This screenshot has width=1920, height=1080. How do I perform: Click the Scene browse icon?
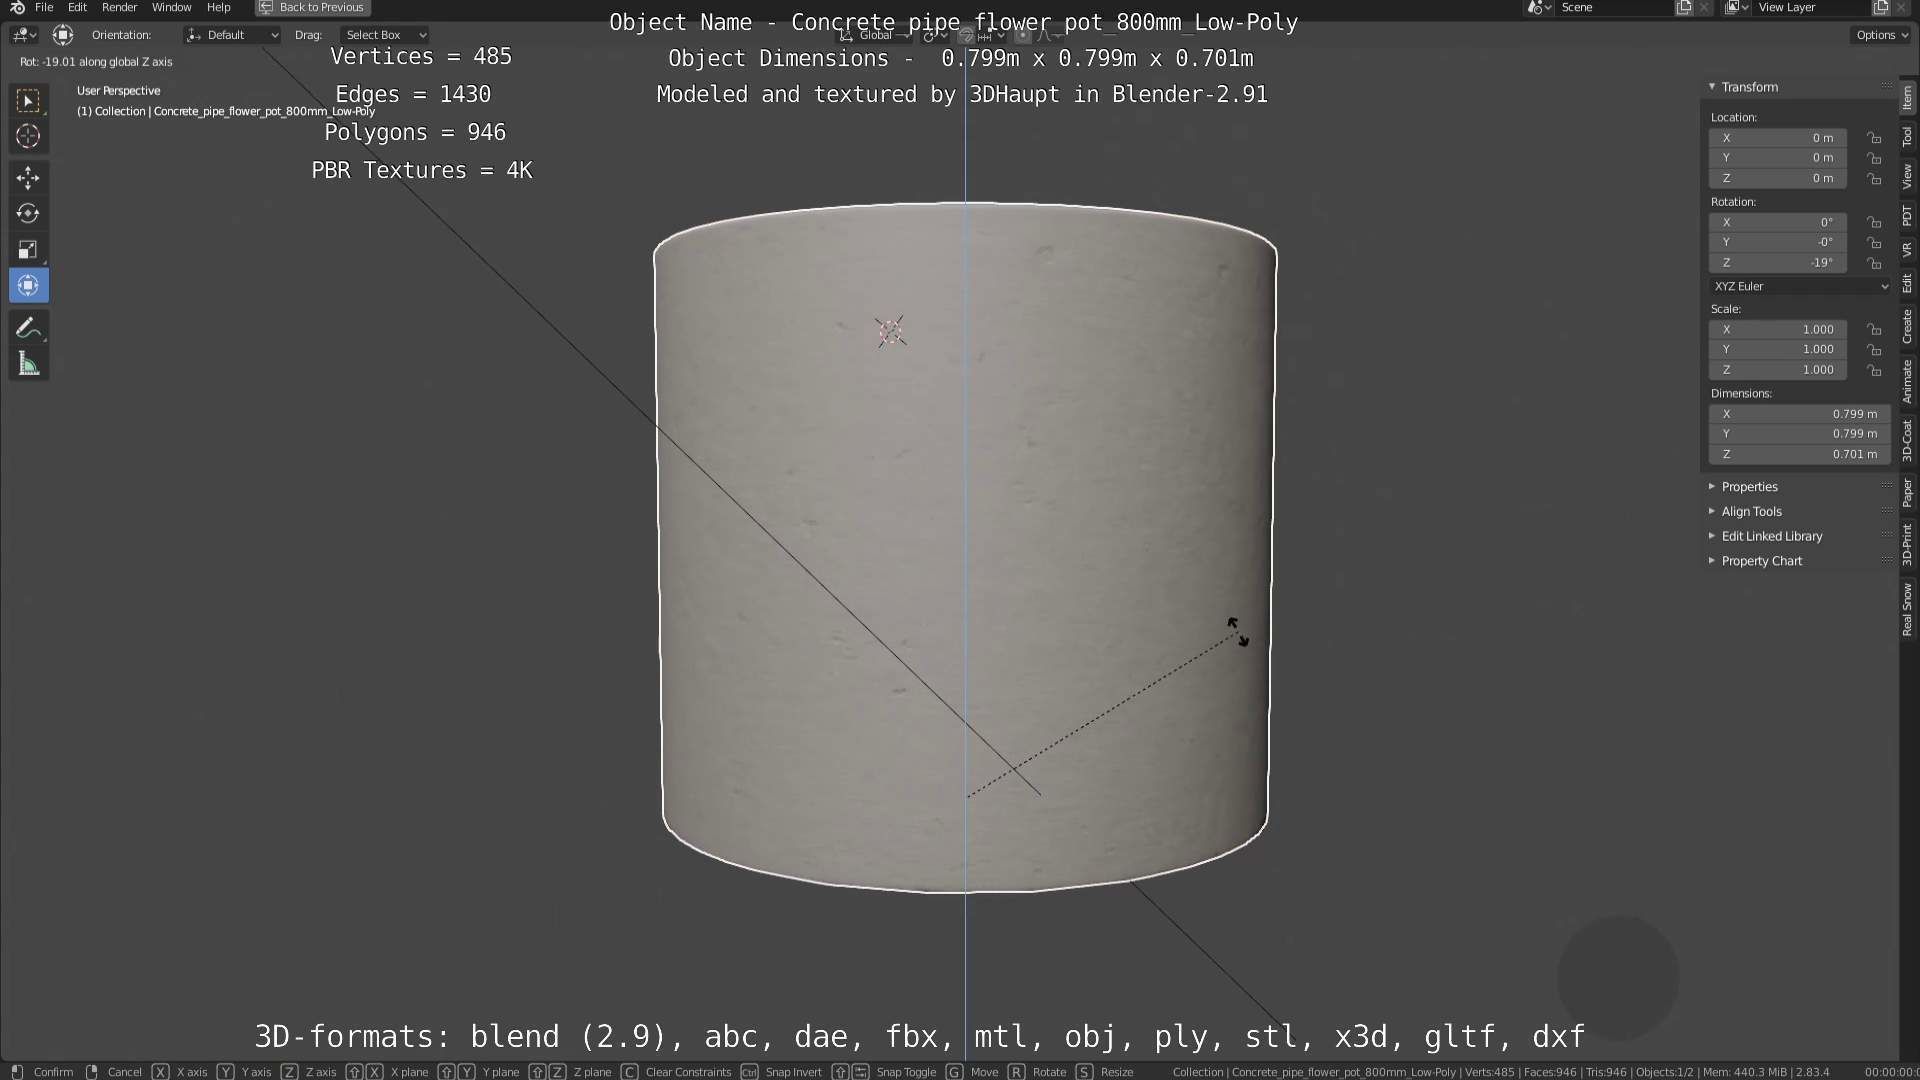click(x=1540, y=7)
